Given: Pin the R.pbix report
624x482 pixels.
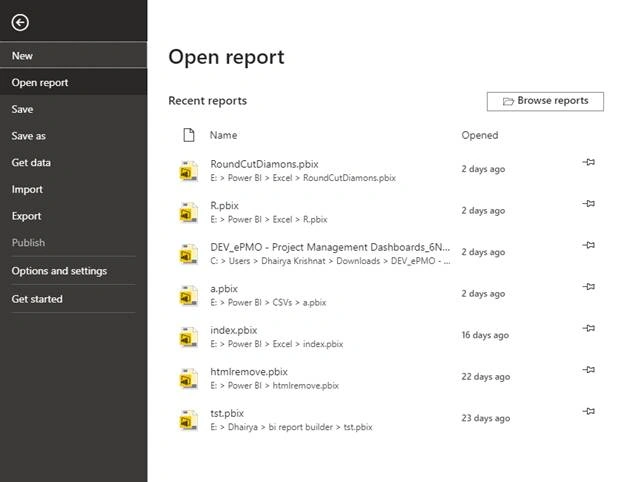Looking at the screenshot, I should pyautogui.click(x=589, y=203).
